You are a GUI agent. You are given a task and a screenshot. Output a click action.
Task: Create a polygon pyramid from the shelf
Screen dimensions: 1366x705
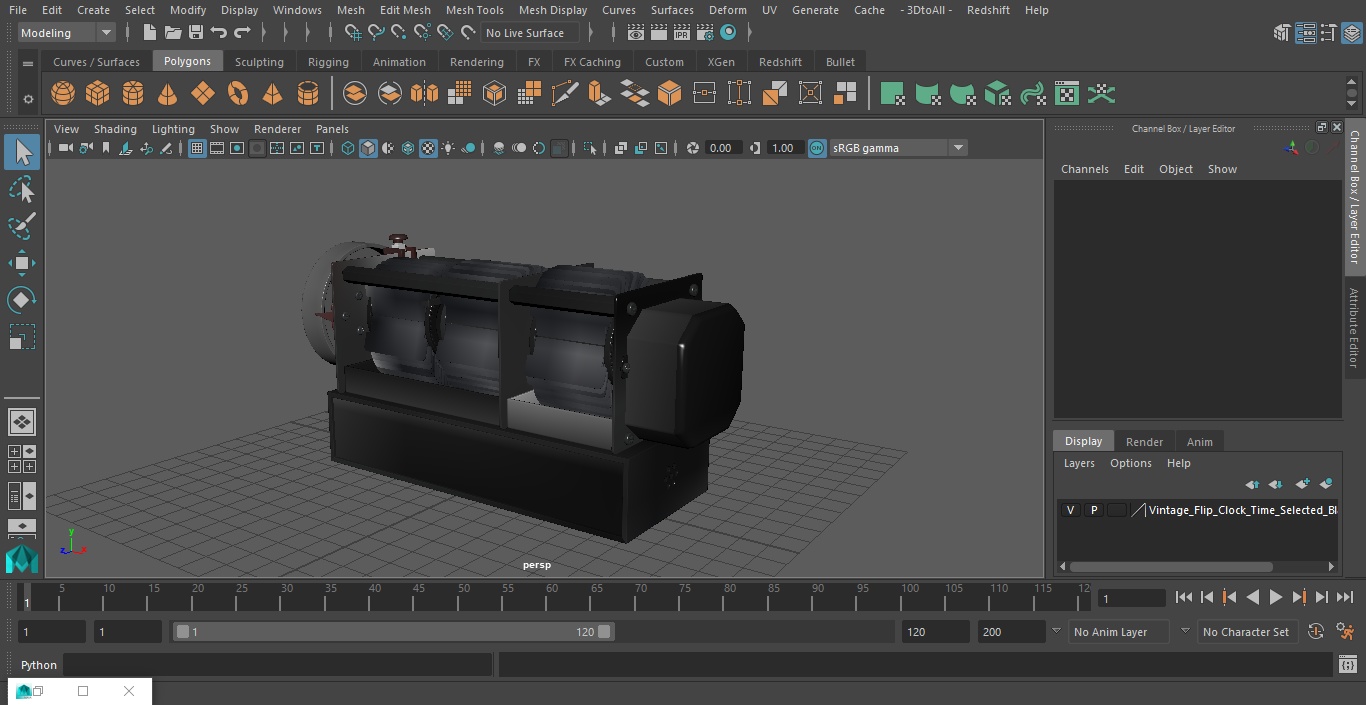point(272,94)
